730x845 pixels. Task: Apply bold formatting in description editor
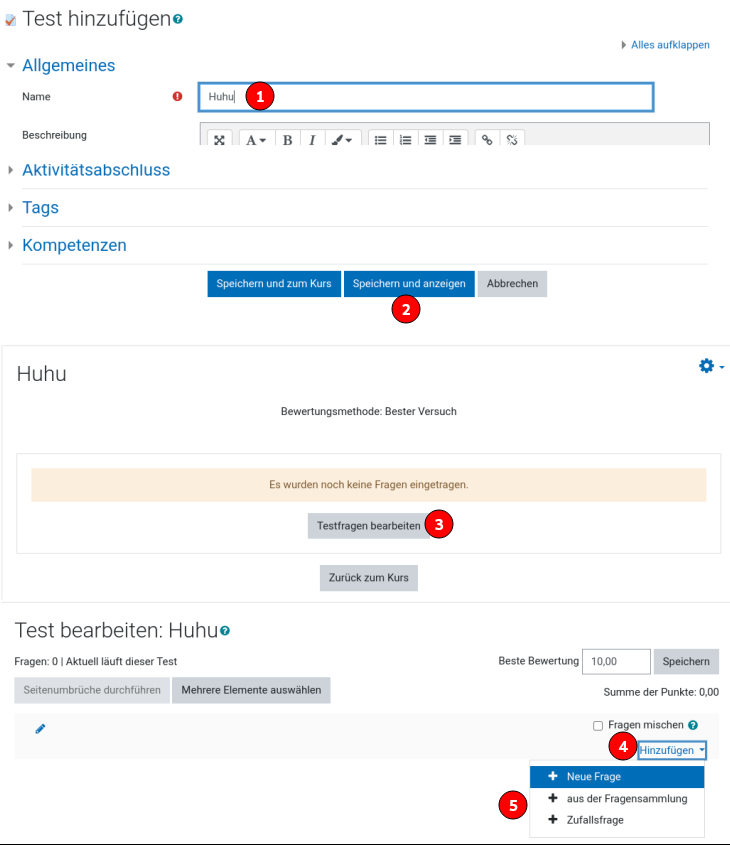click(x=287, y=140)
